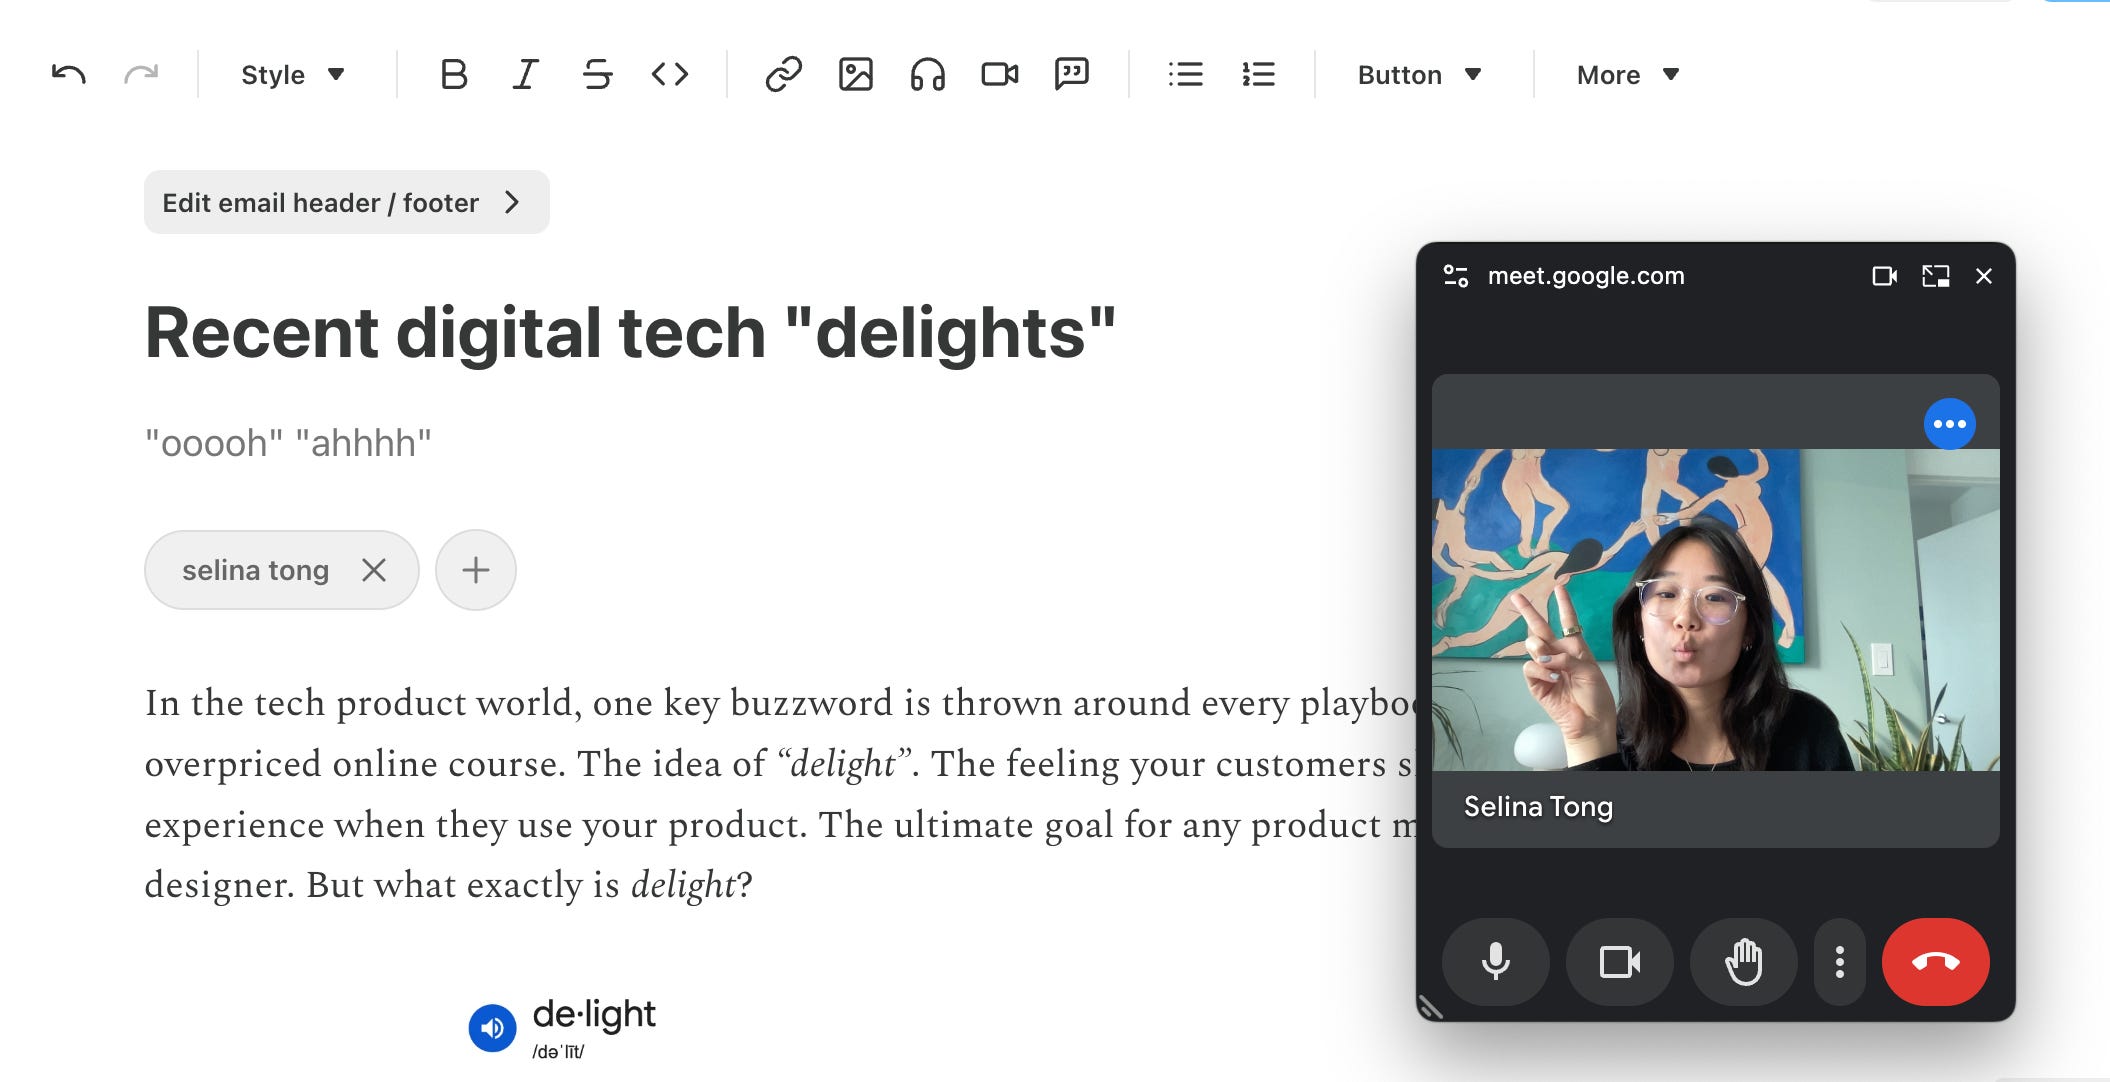Toggle the microphone in Meet

point(1495,962)
